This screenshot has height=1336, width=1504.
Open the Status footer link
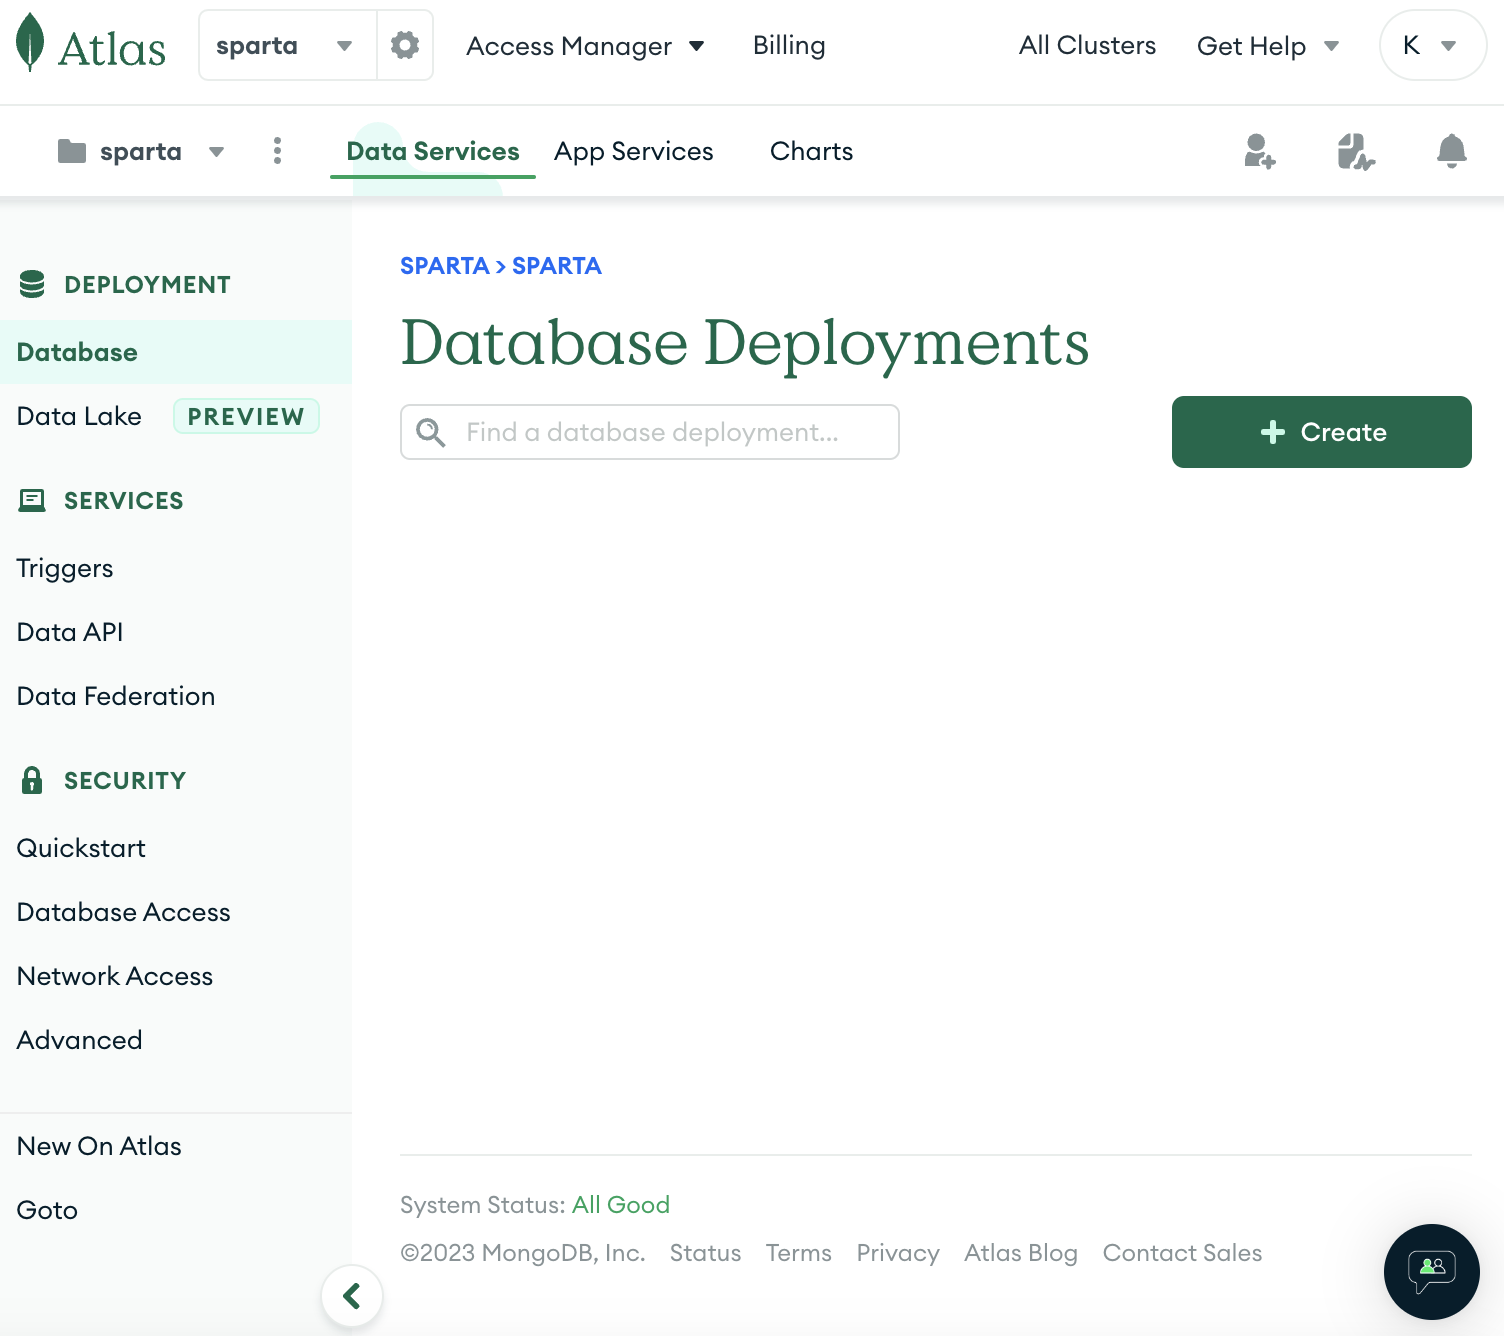[x=706, y=1253]
